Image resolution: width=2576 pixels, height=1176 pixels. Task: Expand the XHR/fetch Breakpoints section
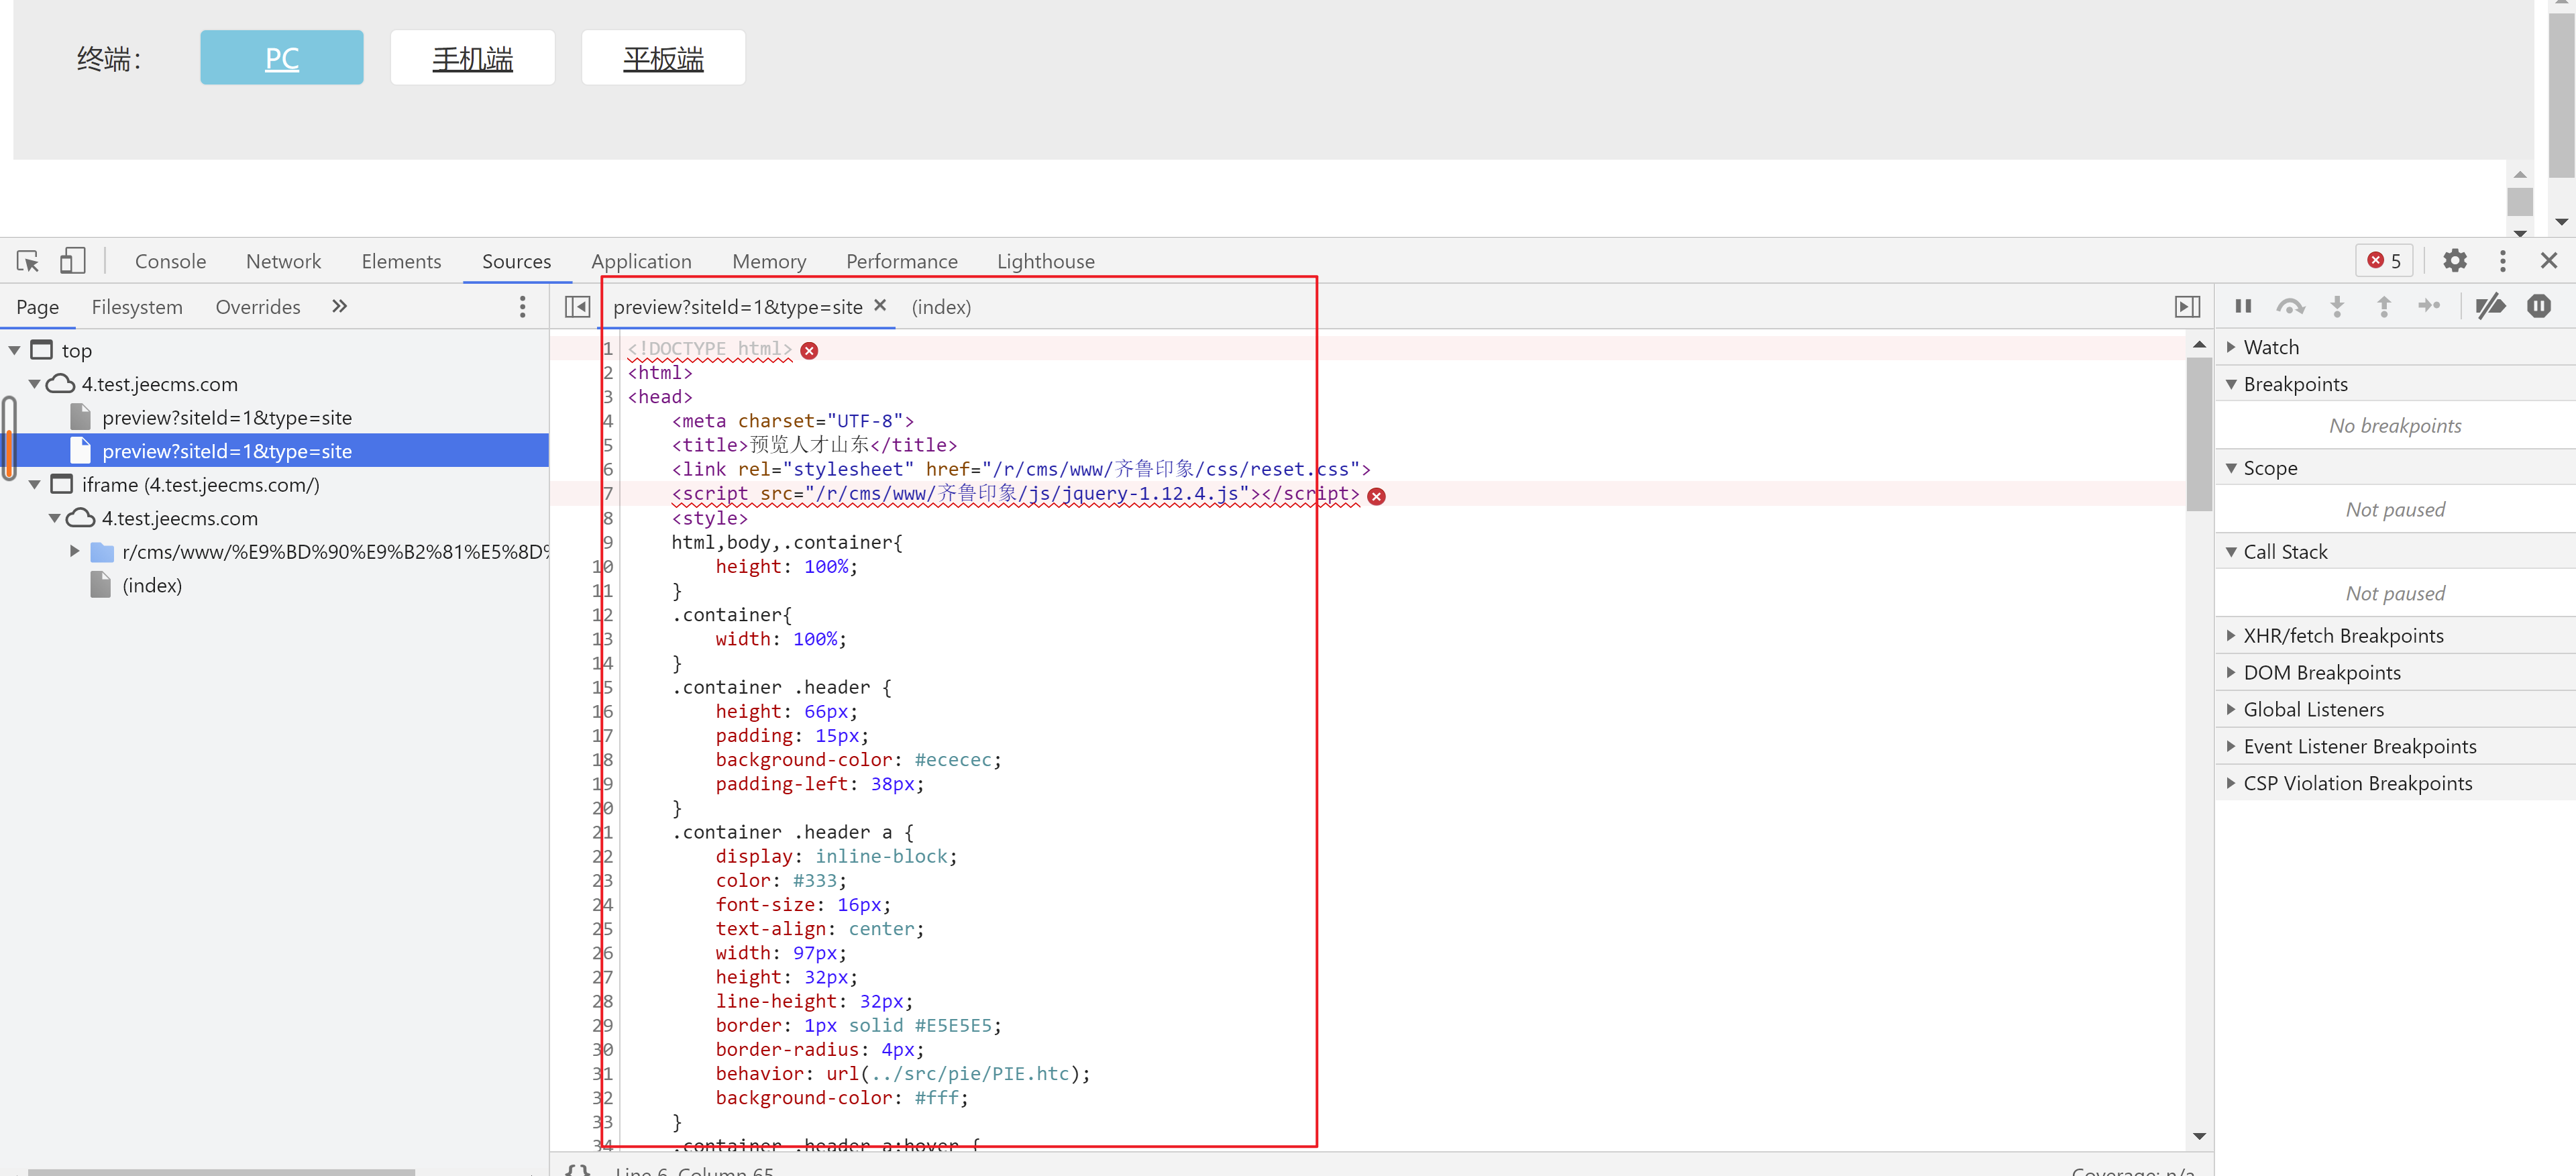(x=2342, y=636)
